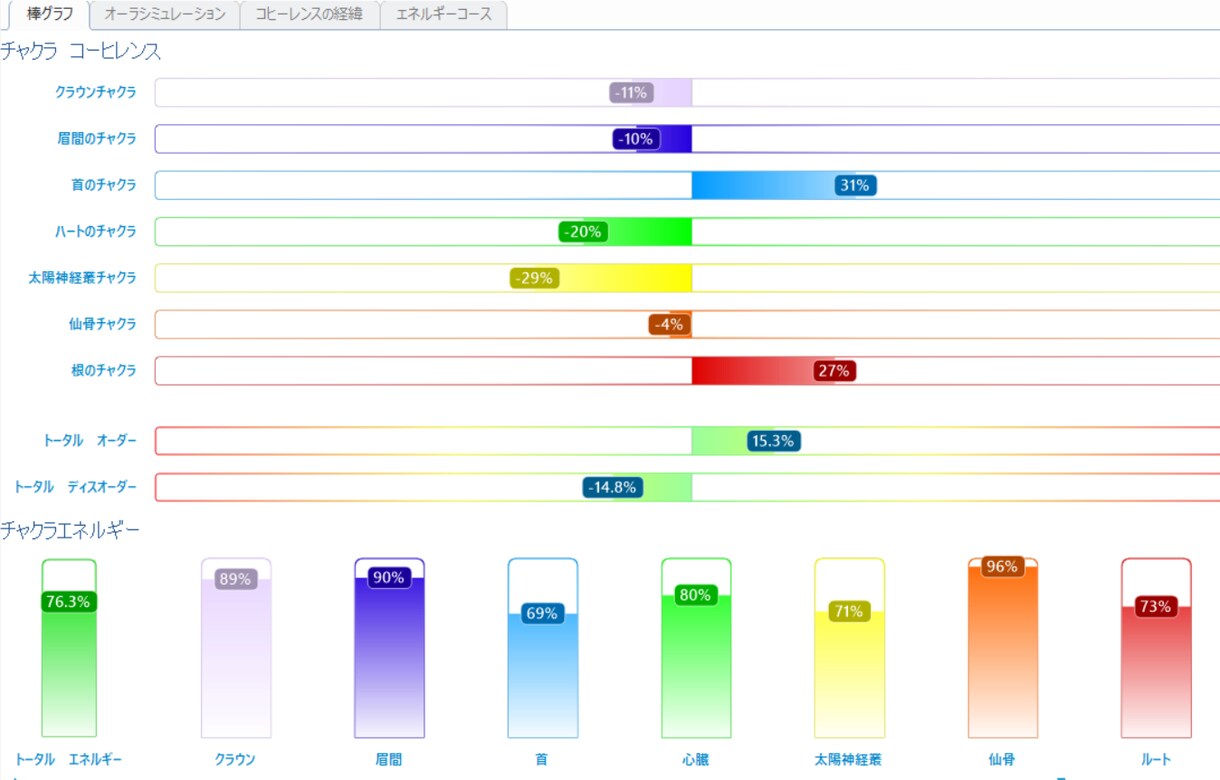
Task: Click the チャクラエネルギー heading
Action: (x=70, y=530)
